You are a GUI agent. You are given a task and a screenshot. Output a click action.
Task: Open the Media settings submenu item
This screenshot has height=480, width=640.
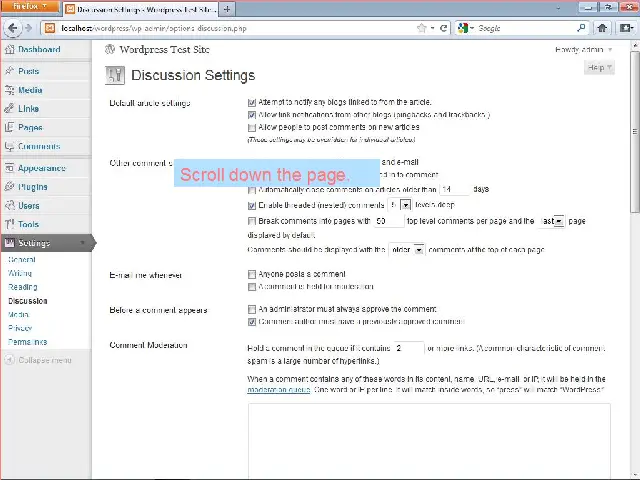pos(19,315)
